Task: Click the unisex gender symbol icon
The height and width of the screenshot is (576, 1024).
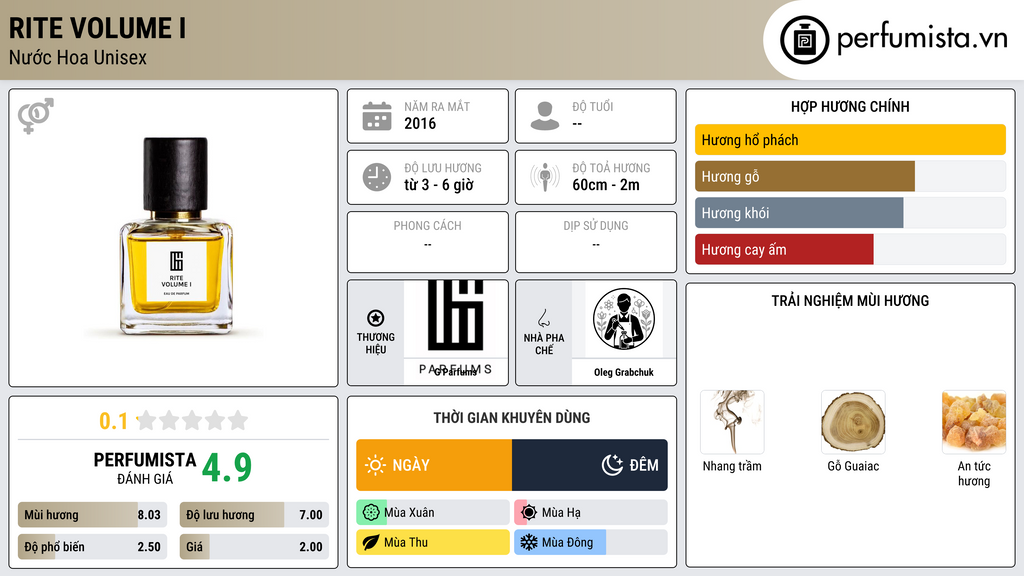Action: [36, 116]
